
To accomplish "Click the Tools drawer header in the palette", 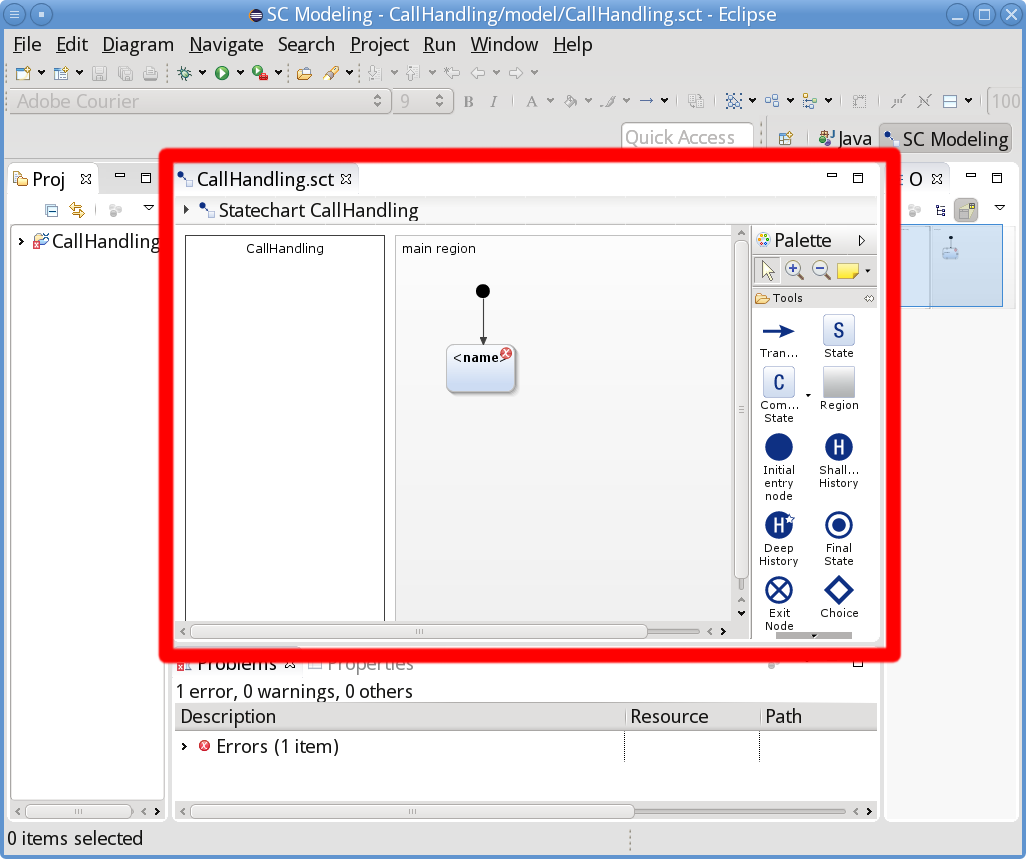I will (x=814, y=298).
